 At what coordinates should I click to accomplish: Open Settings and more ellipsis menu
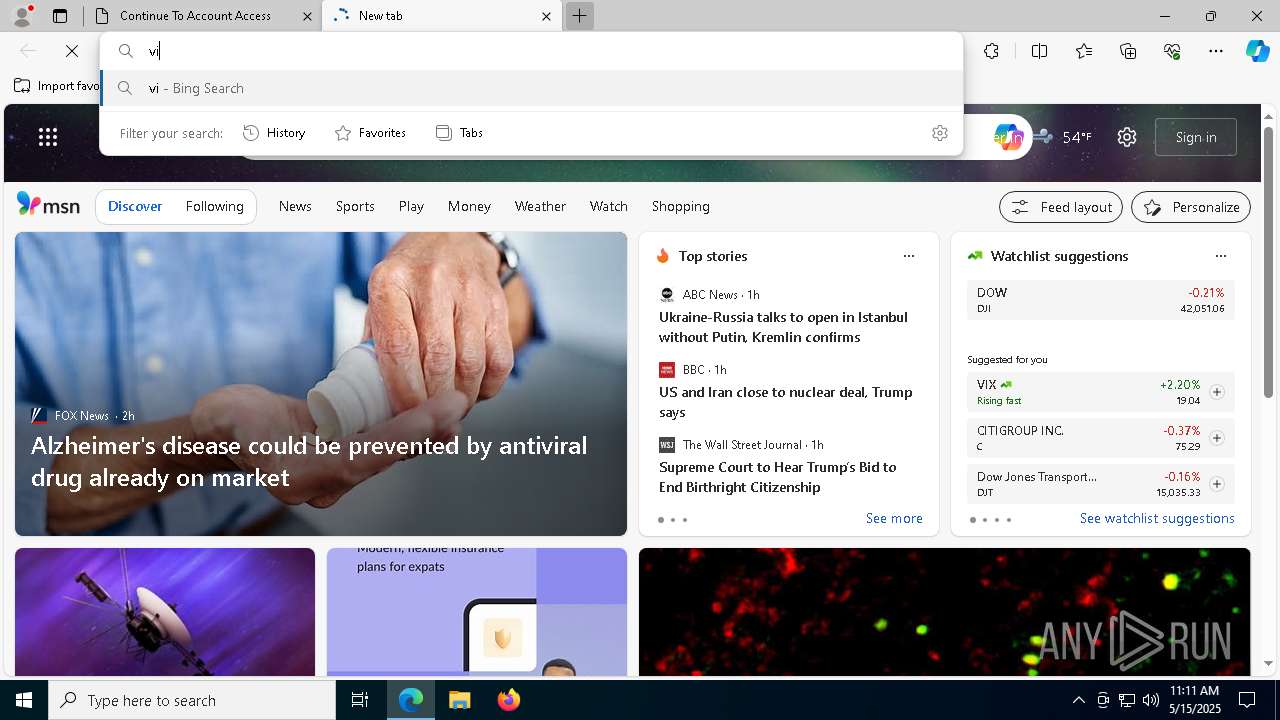(1216, 51)
